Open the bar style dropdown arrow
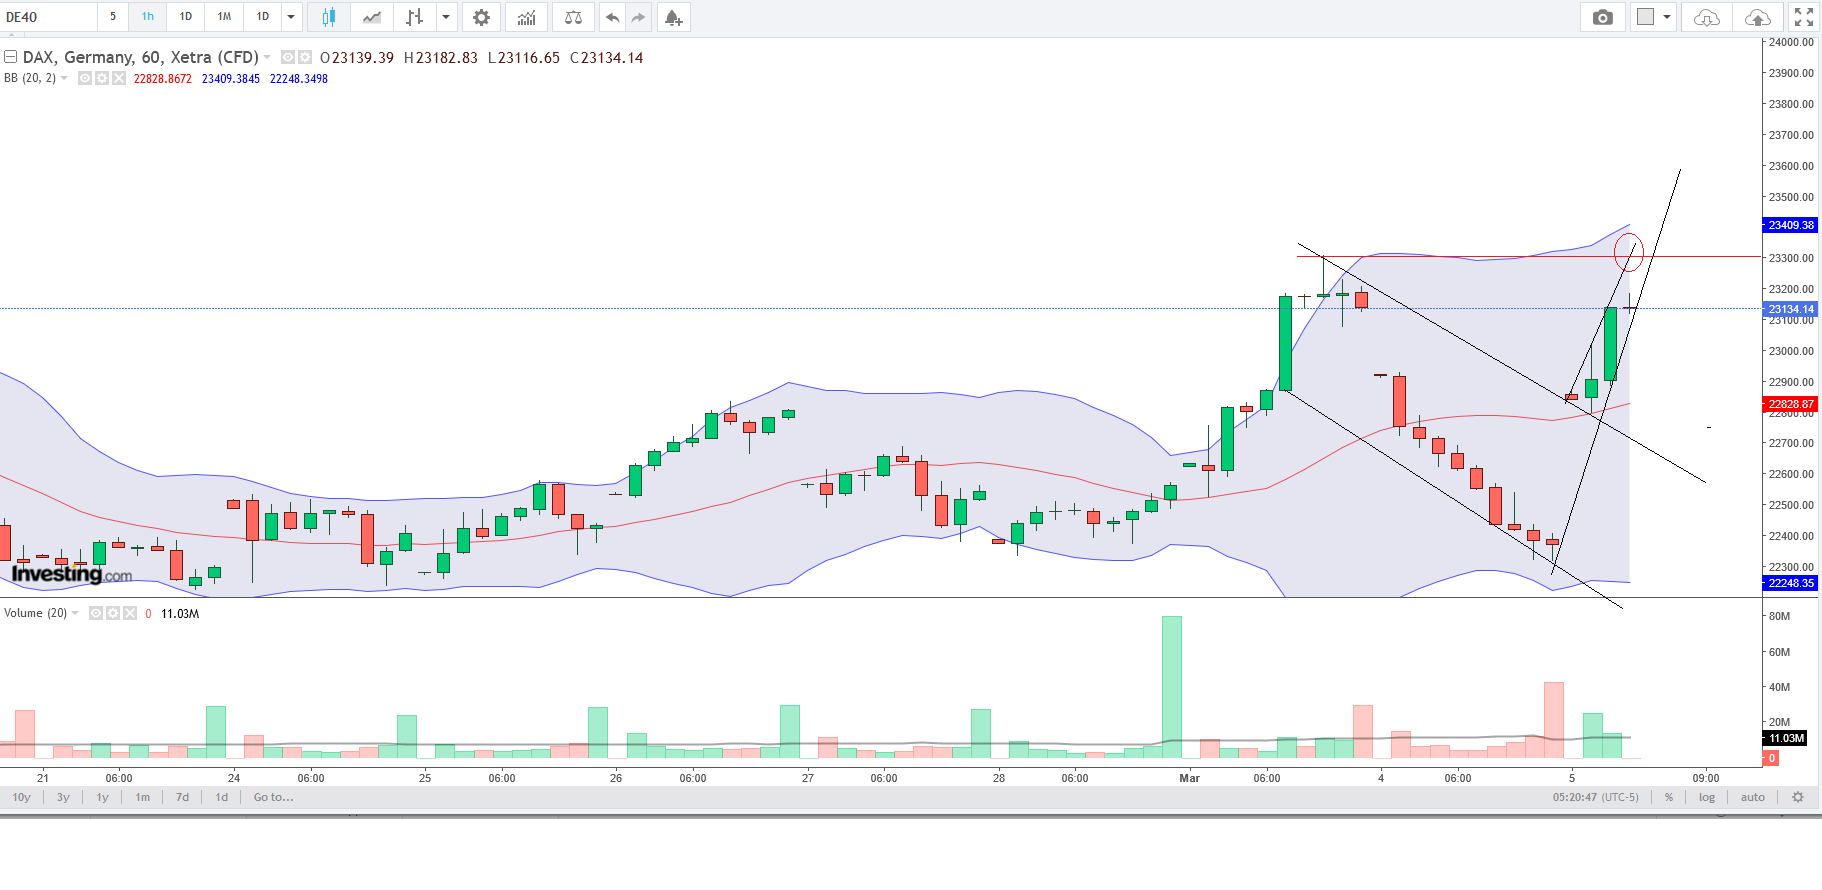The width and height of the screenshot is (1822, 890). coord(446,17)
